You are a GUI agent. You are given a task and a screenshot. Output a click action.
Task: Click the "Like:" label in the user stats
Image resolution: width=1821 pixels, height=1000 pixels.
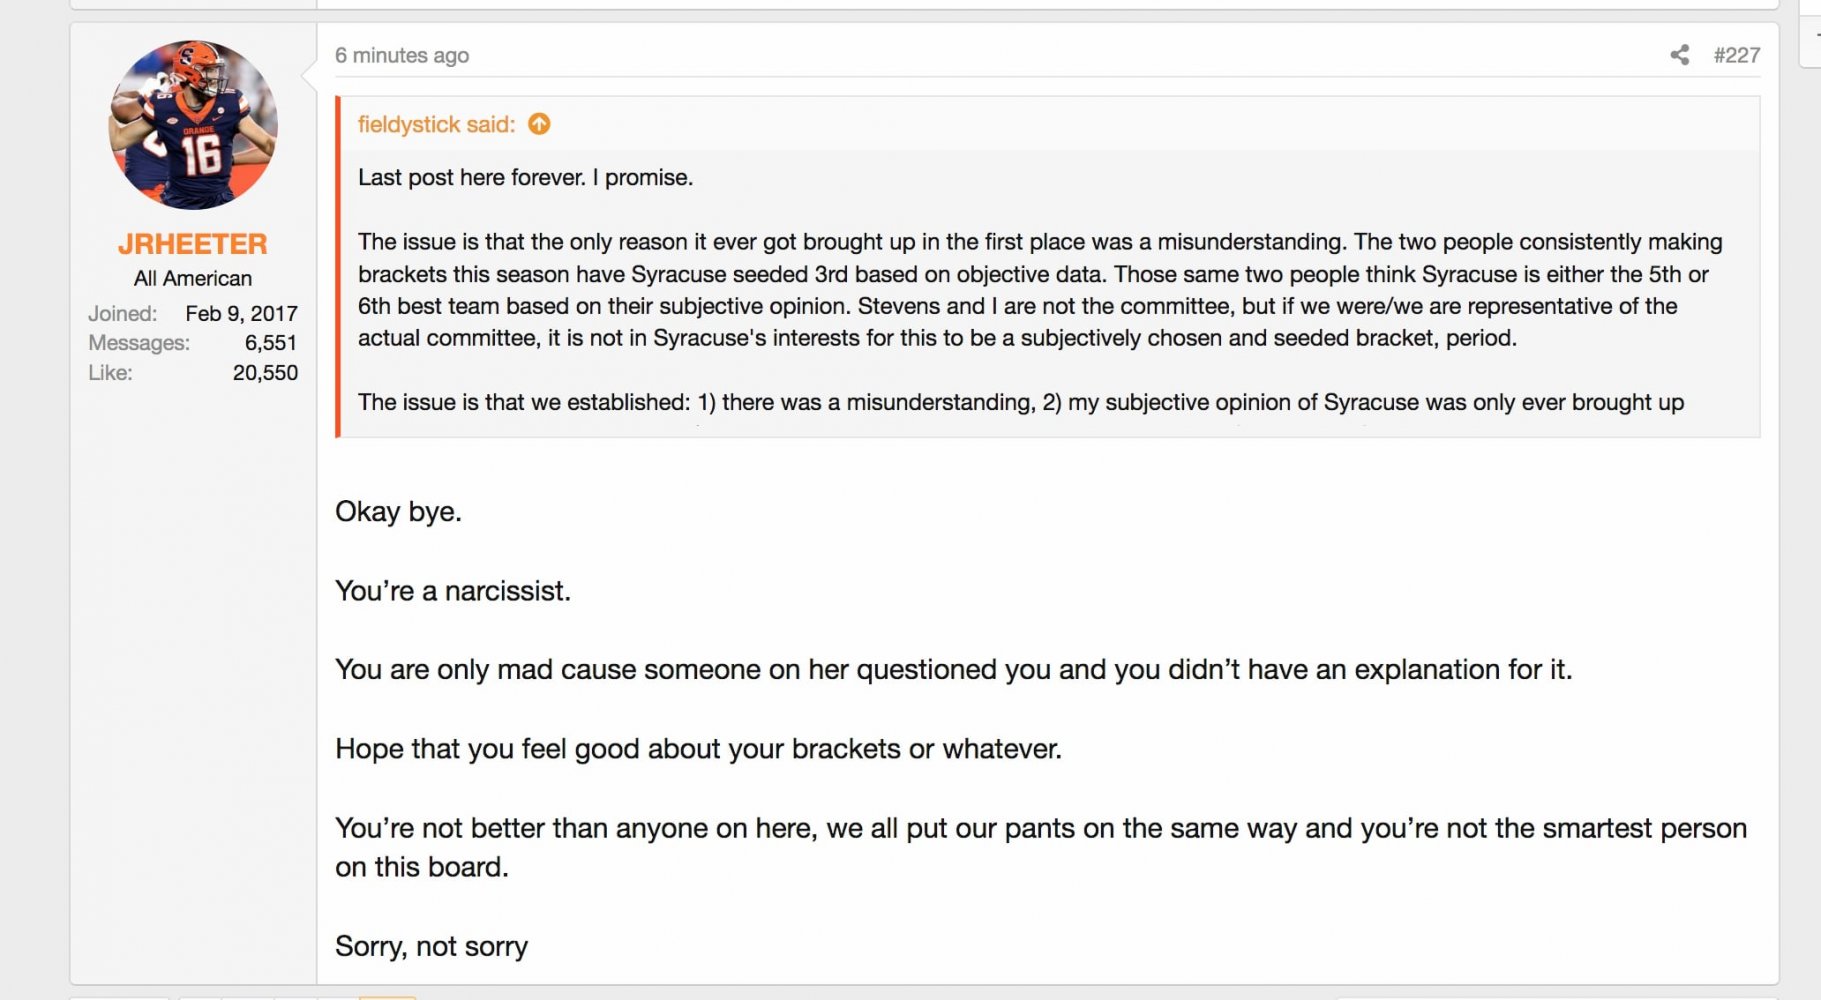[110, 373]
